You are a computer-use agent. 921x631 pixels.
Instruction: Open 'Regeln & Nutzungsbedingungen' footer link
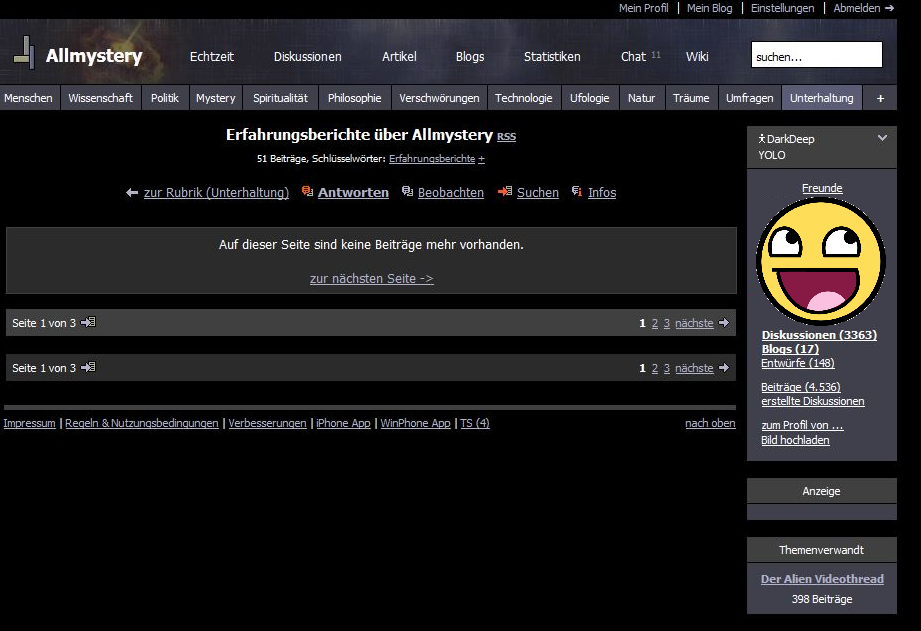(142, 423)
